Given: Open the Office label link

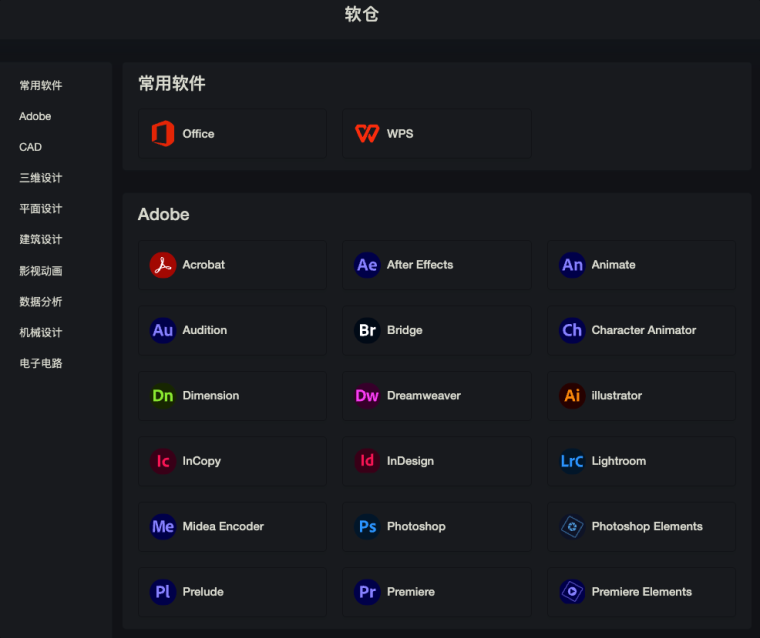Looking at the screenshot, I should (198, 134).
